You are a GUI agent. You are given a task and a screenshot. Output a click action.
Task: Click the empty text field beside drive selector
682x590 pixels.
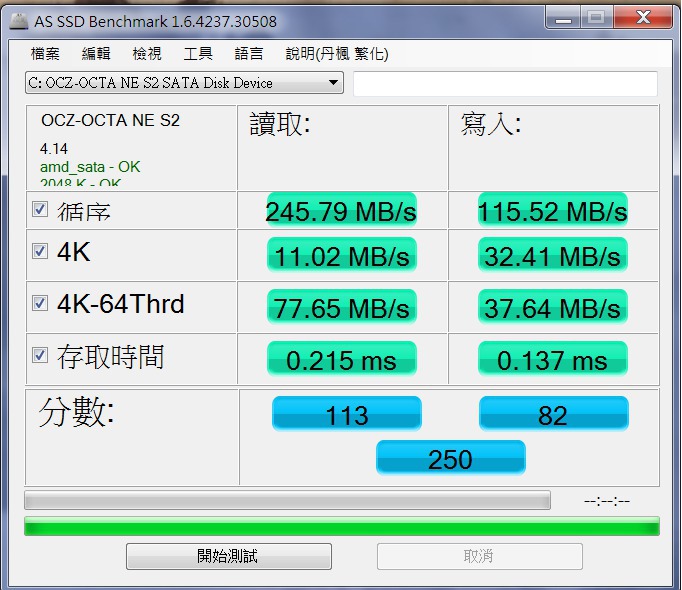[x=505, y=84]
